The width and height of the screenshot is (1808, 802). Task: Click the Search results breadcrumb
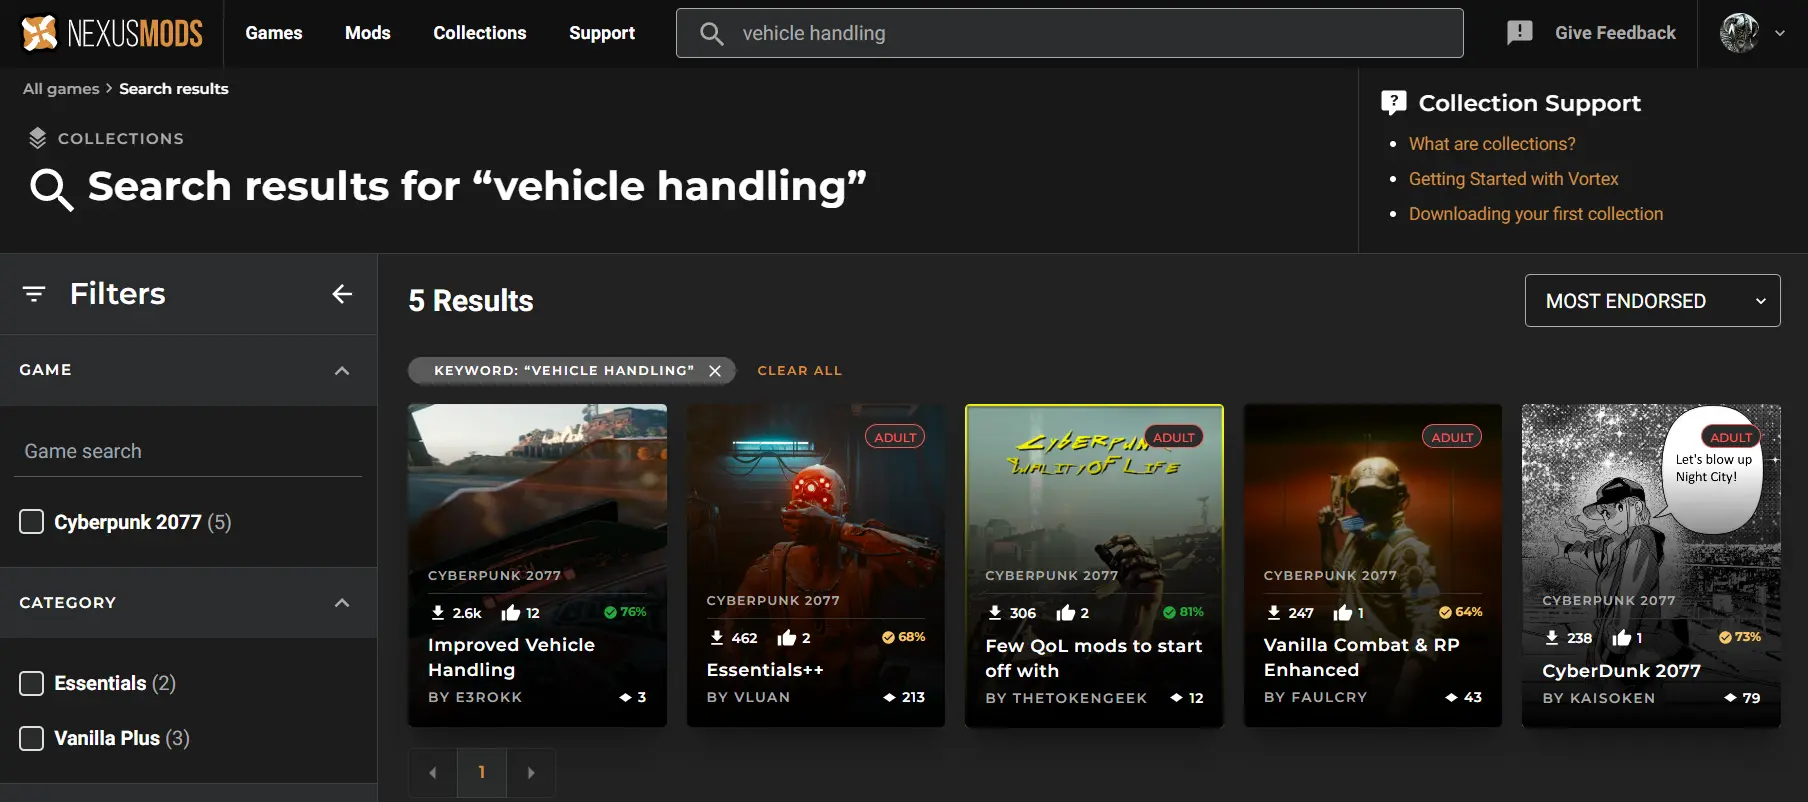coord(174,89)
